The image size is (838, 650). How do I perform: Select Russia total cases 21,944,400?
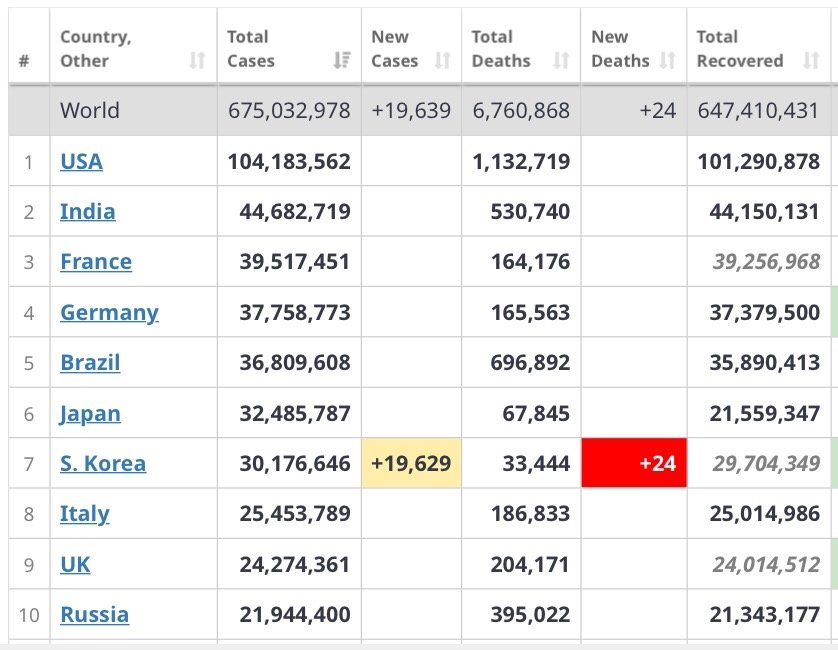point(295,615)
